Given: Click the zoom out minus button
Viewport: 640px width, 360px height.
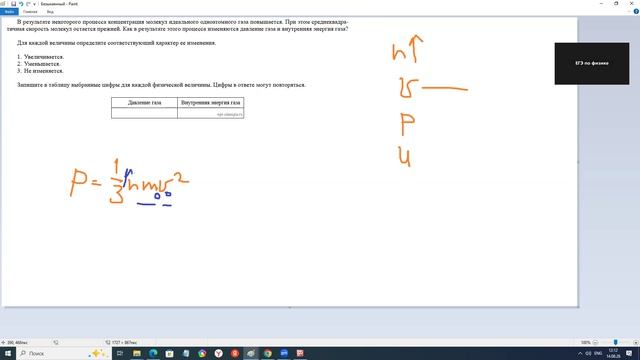Looking at the screenshot, I should 596,342.
